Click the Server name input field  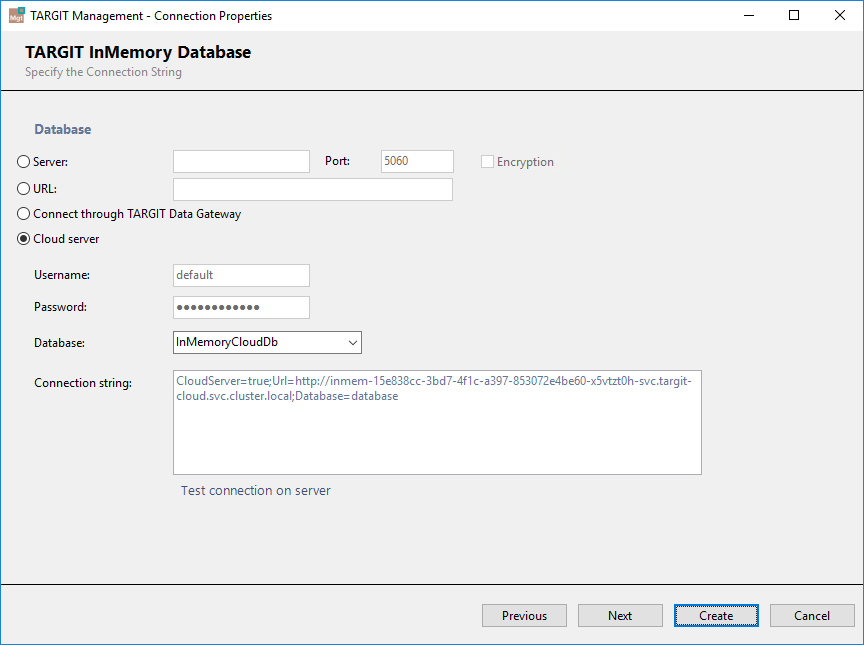241,161
